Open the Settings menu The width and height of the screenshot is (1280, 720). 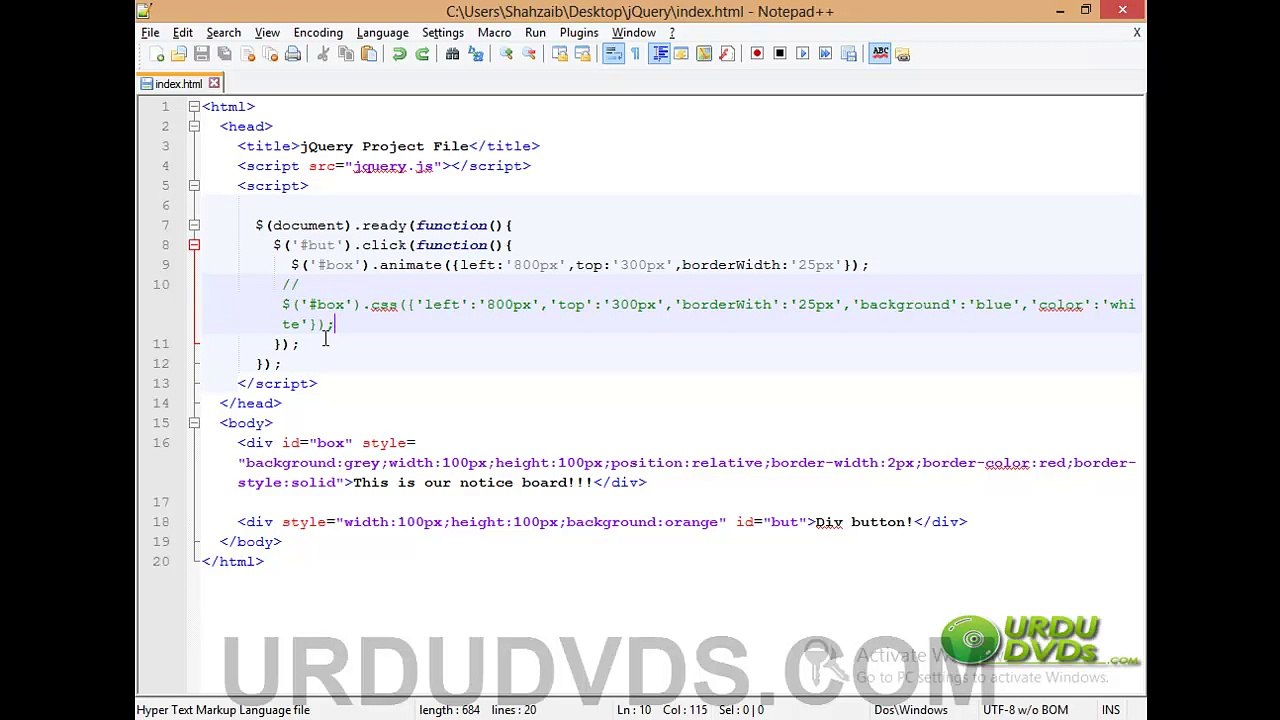click(443, 33)
